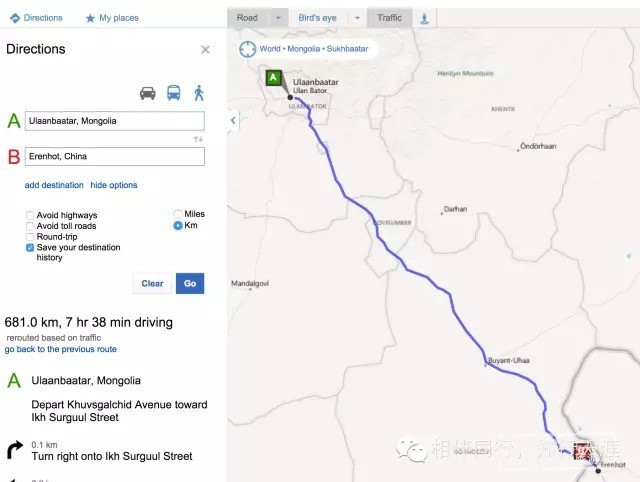Click the add destination link
Viewport: 640px width, 482px height.
click(54, 185)
